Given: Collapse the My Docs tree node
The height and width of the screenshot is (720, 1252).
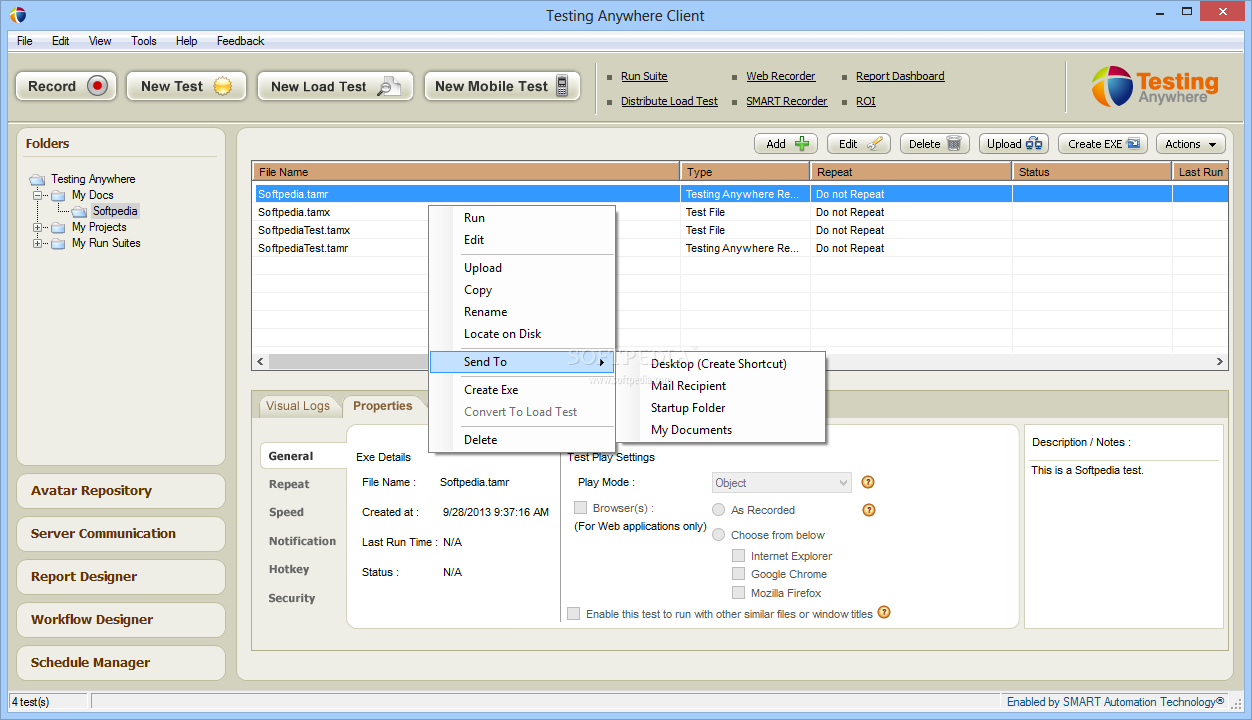Looking at the screenshot, I should tap(38, 195).
